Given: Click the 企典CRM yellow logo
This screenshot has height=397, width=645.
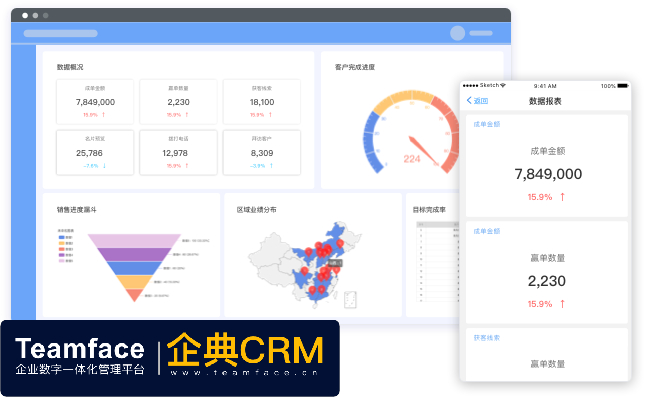Looking at the screenshot, I should pyautogui.click(x=245, y=349).
